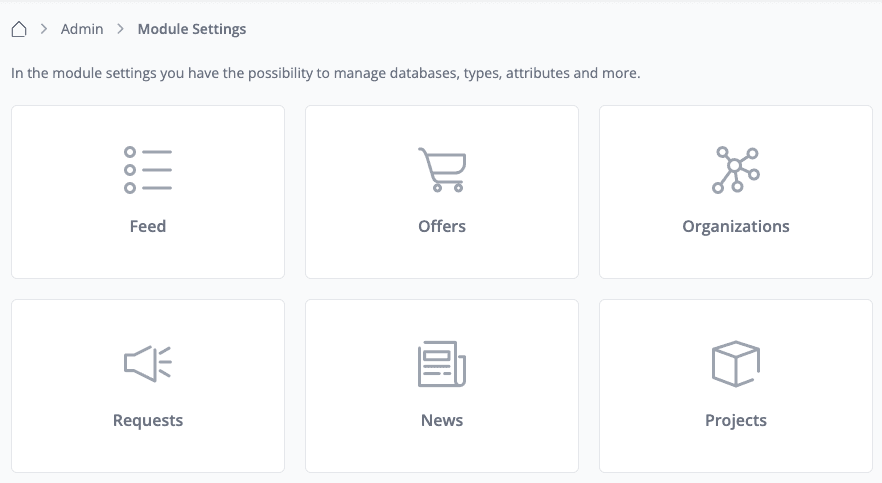Click the Offers shopping cart icon
This screenshot has height=483, width=882.
pos(442,170)
